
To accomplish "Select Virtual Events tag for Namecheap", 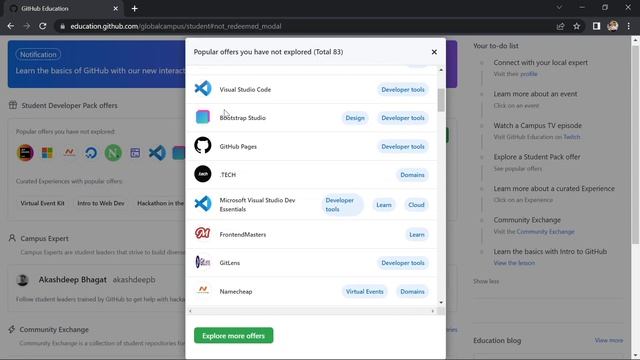I will tap(364, 291).
